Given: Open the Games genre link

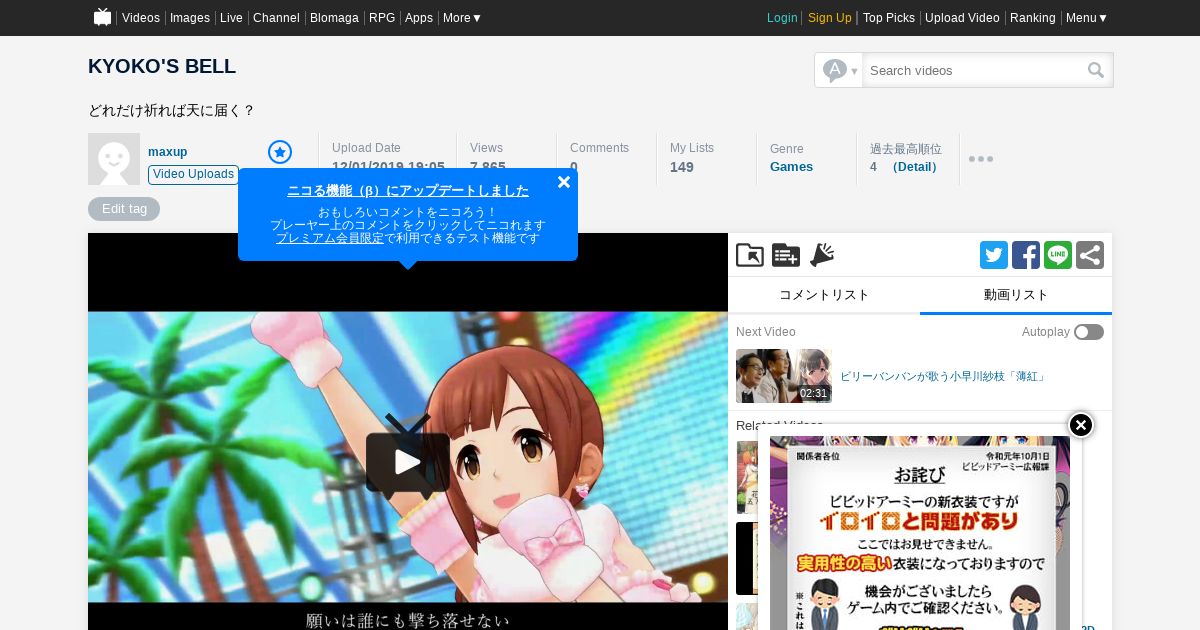Looking at the screenshot, I should [x=791, y=167].
